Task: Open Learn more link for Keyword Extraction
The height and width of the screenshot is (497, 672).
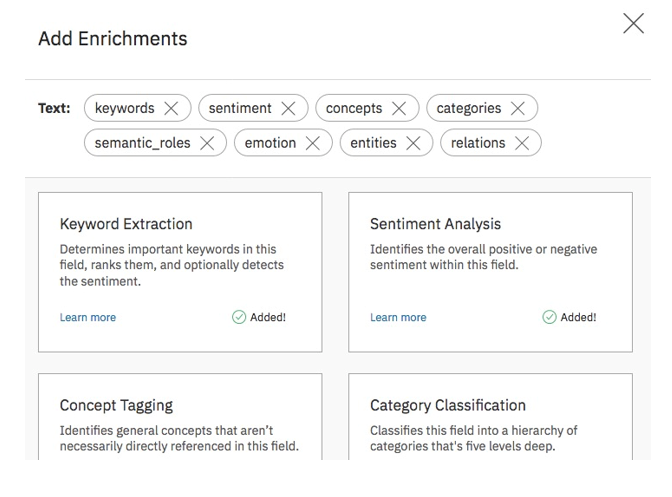Action: (88, 317)
